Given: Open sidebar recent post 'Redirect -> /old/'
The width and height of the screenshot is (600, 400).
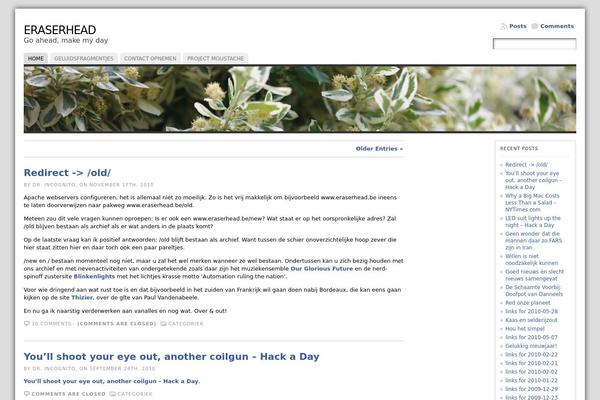Looking at the screenshot, I should 526,165.
